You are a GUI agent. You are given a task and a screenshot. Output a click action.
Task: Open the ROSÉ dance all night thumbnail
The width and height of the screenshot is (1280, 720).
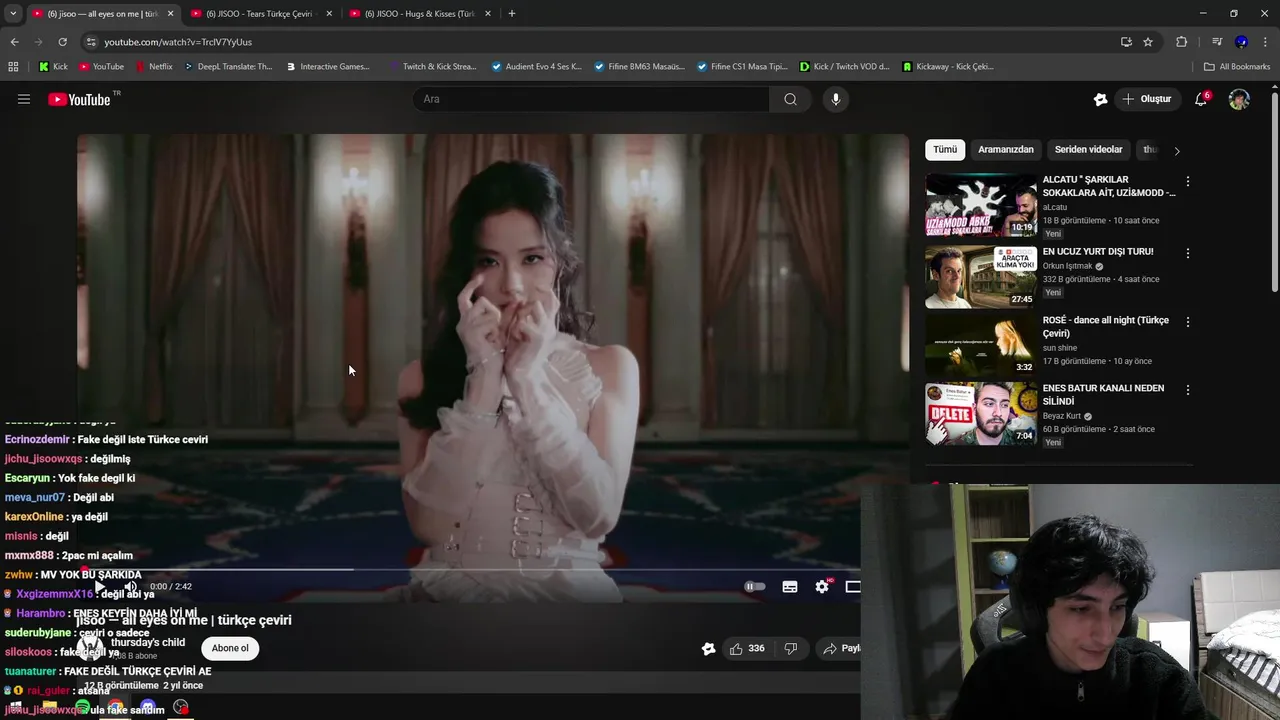point(981,345)
